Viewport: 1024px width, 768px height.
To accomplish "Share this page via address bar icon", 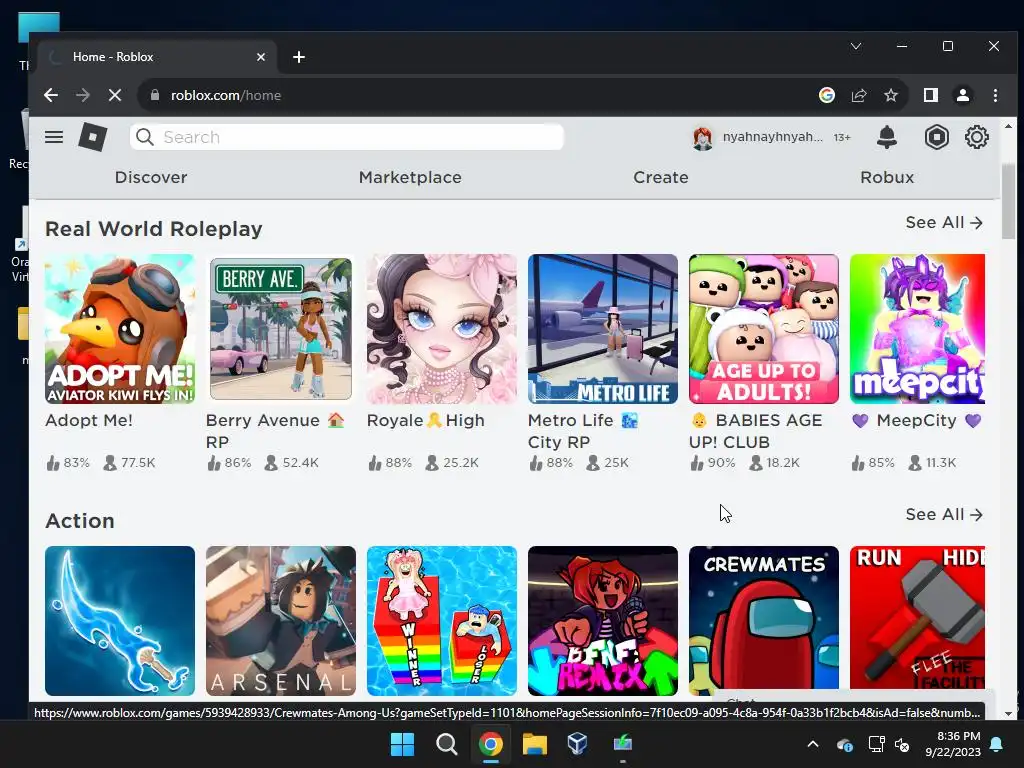I will click(859, 95).
